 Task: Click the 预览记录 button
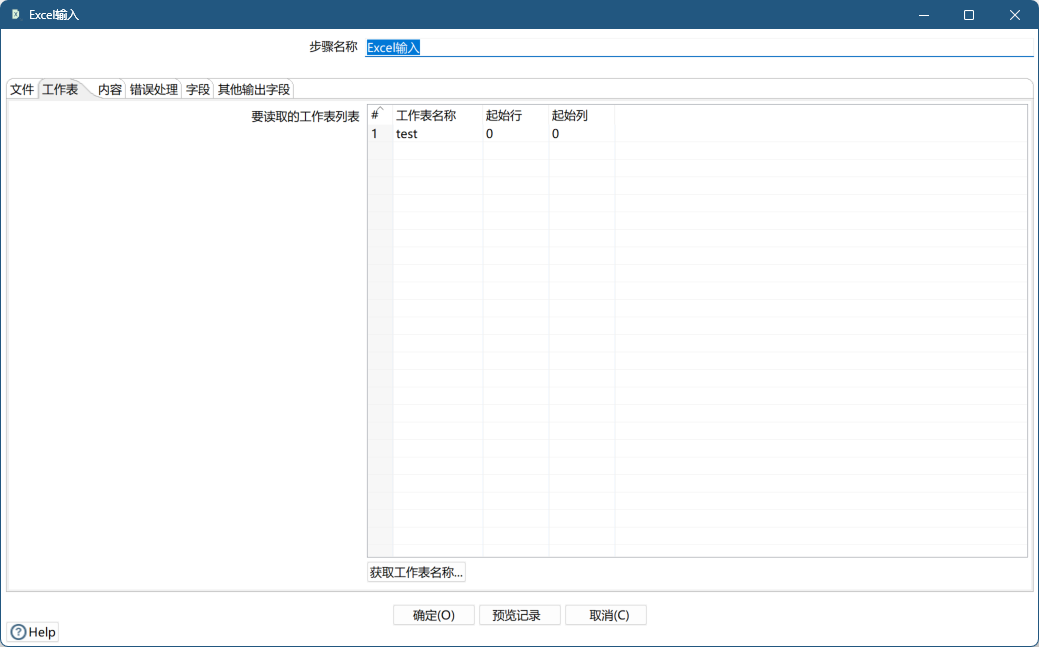519,614
